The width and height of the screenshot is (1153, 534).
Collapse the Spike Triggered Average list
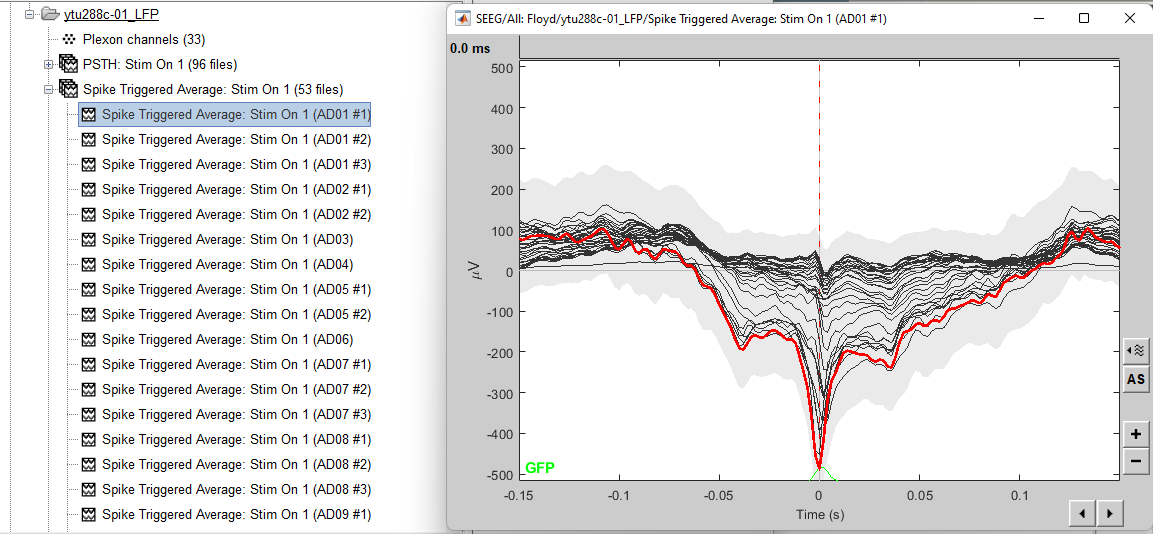point(48,89)
